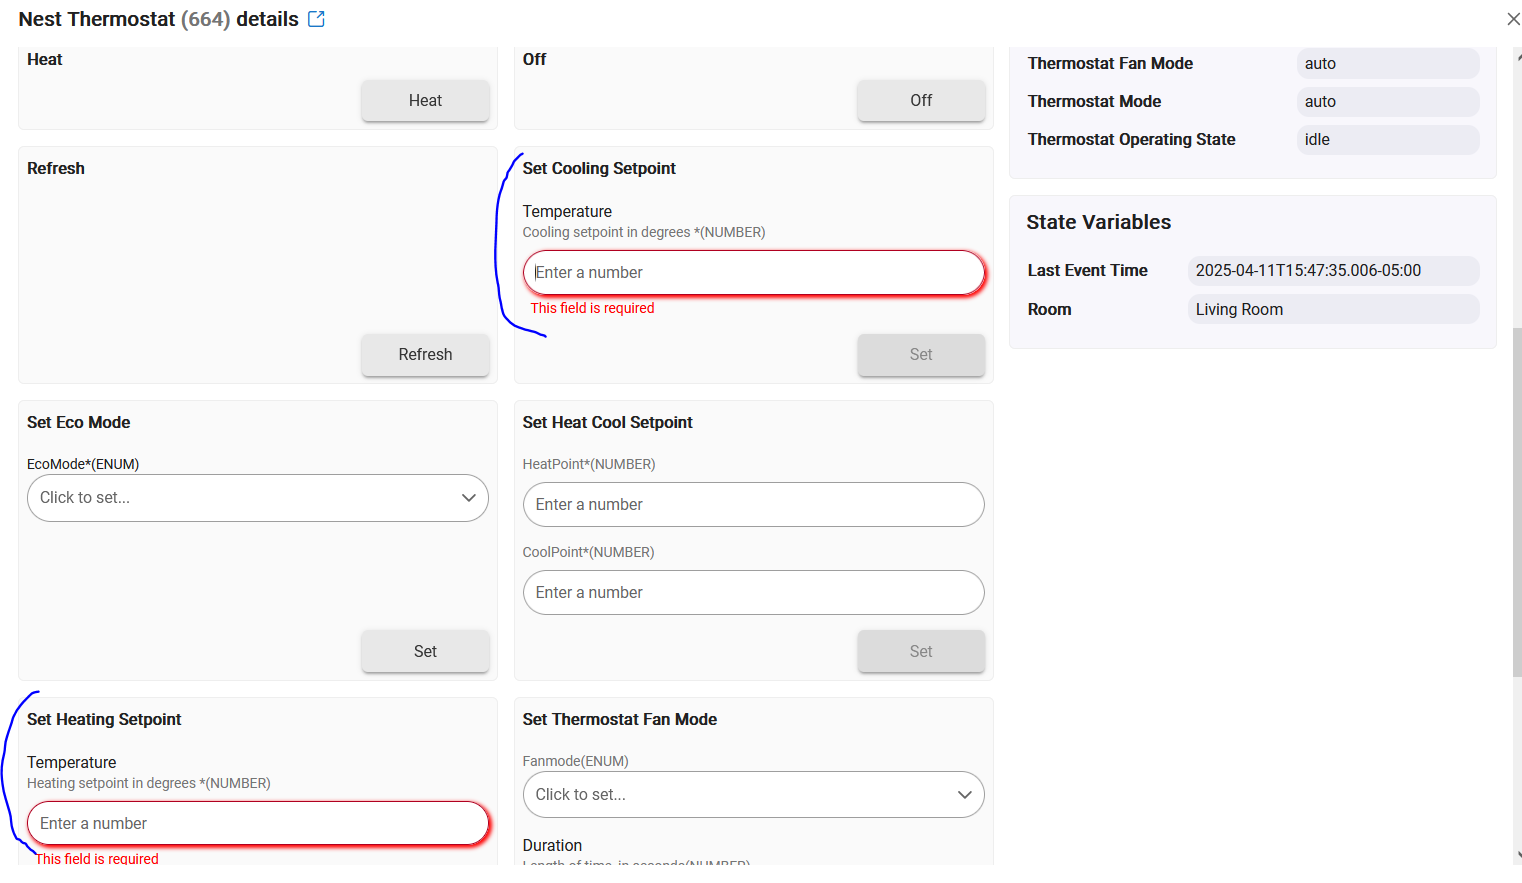1522x883 pixels.
Task: Click the Thermostat Mode auto value
Action: click(1388, 101)
